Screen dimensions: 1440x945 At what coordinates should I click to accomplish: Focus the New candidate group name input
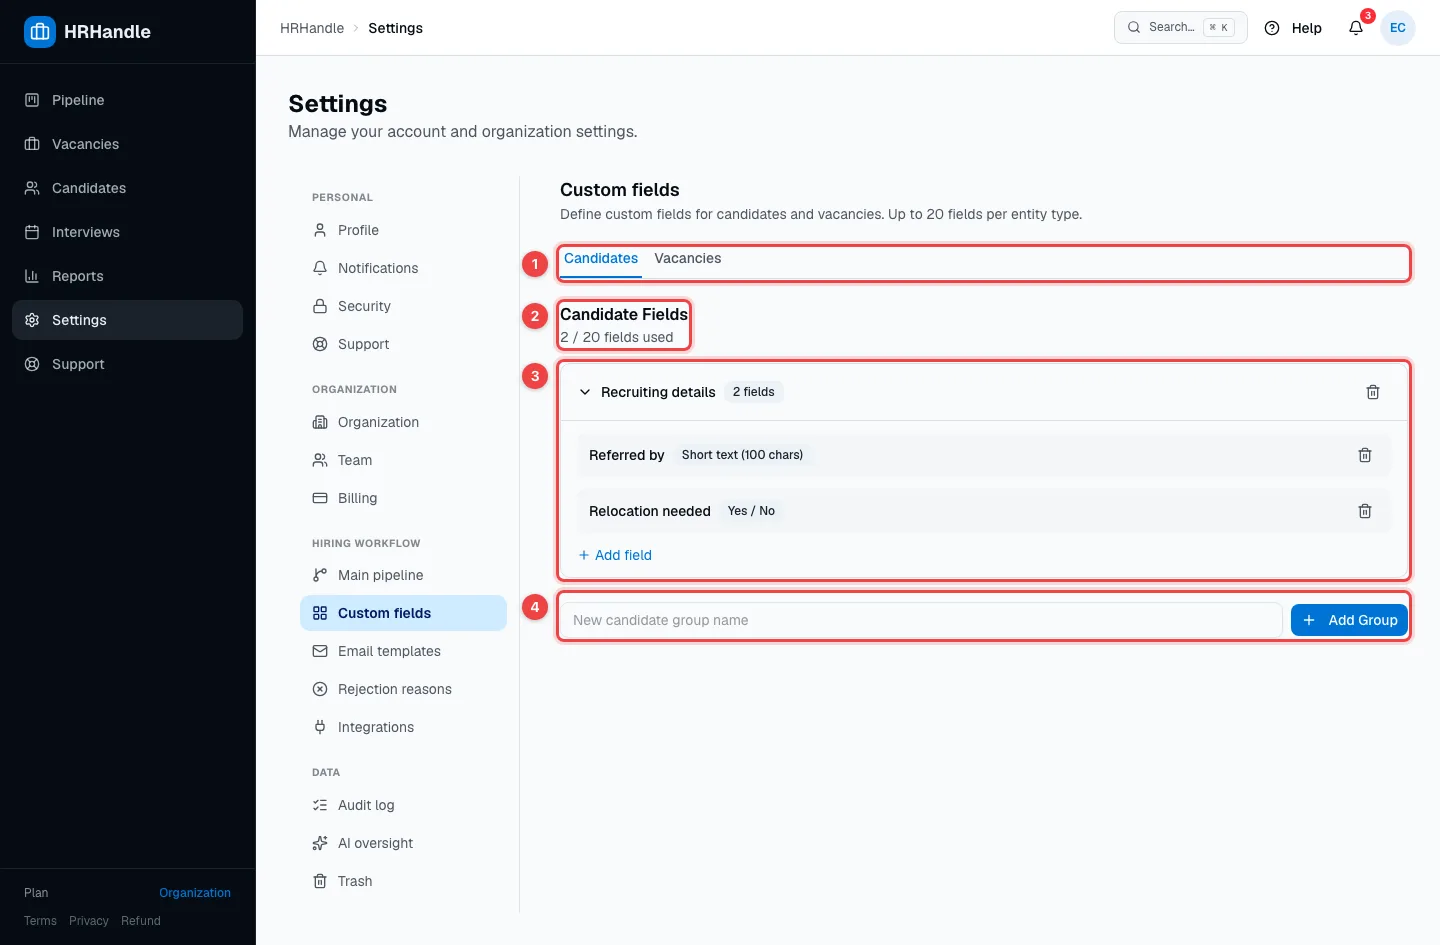pos(920,620)
